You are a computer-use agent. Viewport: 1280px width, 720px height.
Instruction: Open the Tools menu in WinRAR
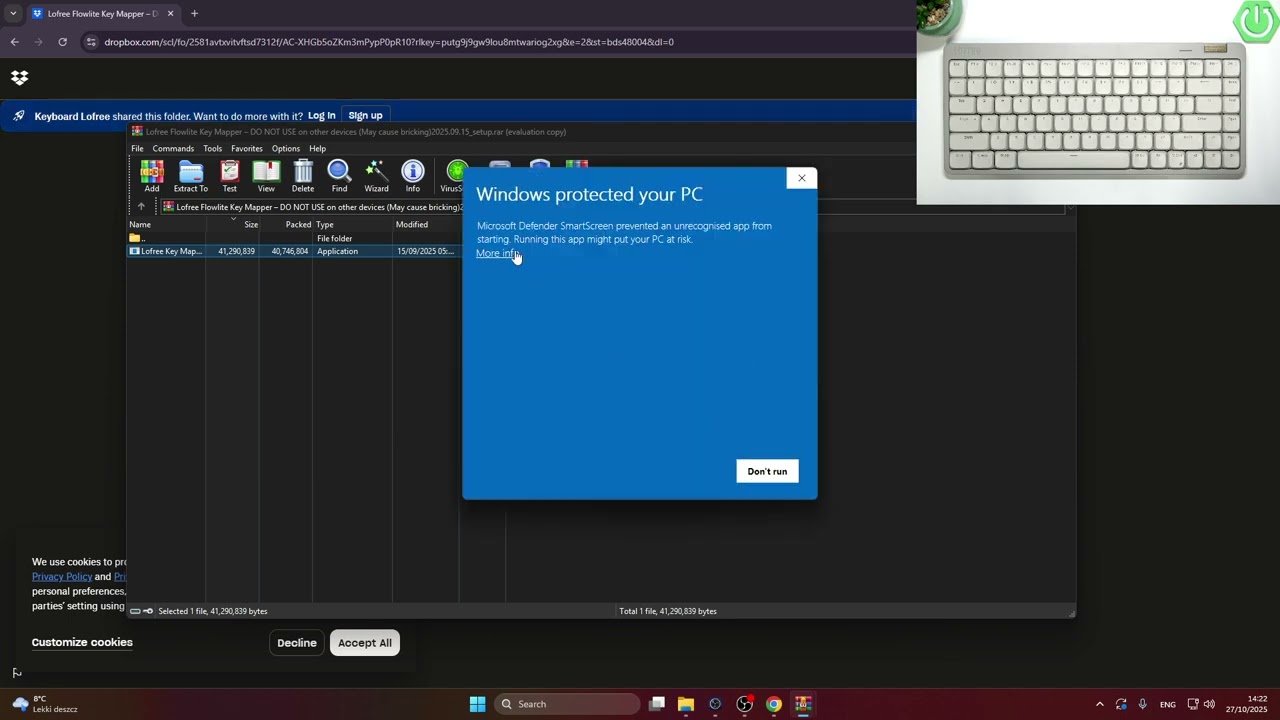point(212,149)
